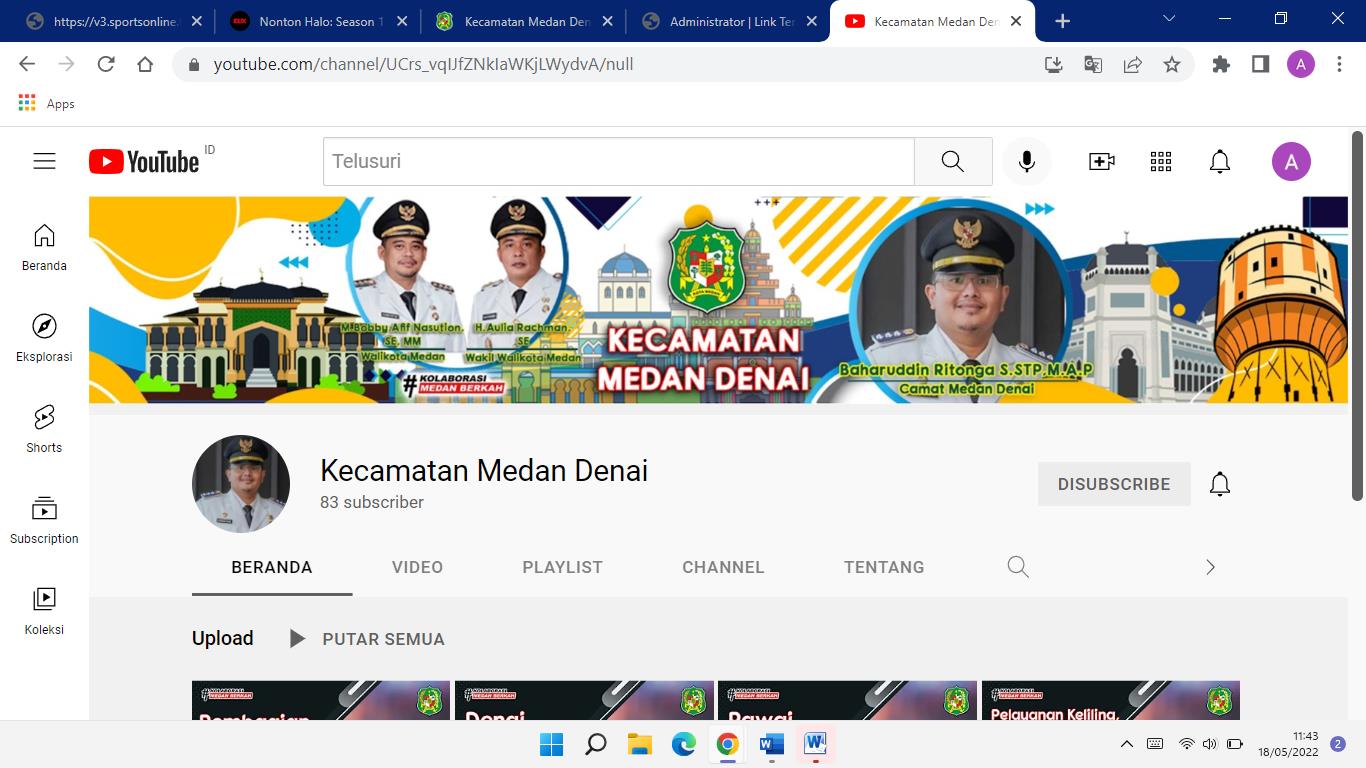Open a new browser tab
Viewport: 1366px width, 768px height.
pos(1062,21)
